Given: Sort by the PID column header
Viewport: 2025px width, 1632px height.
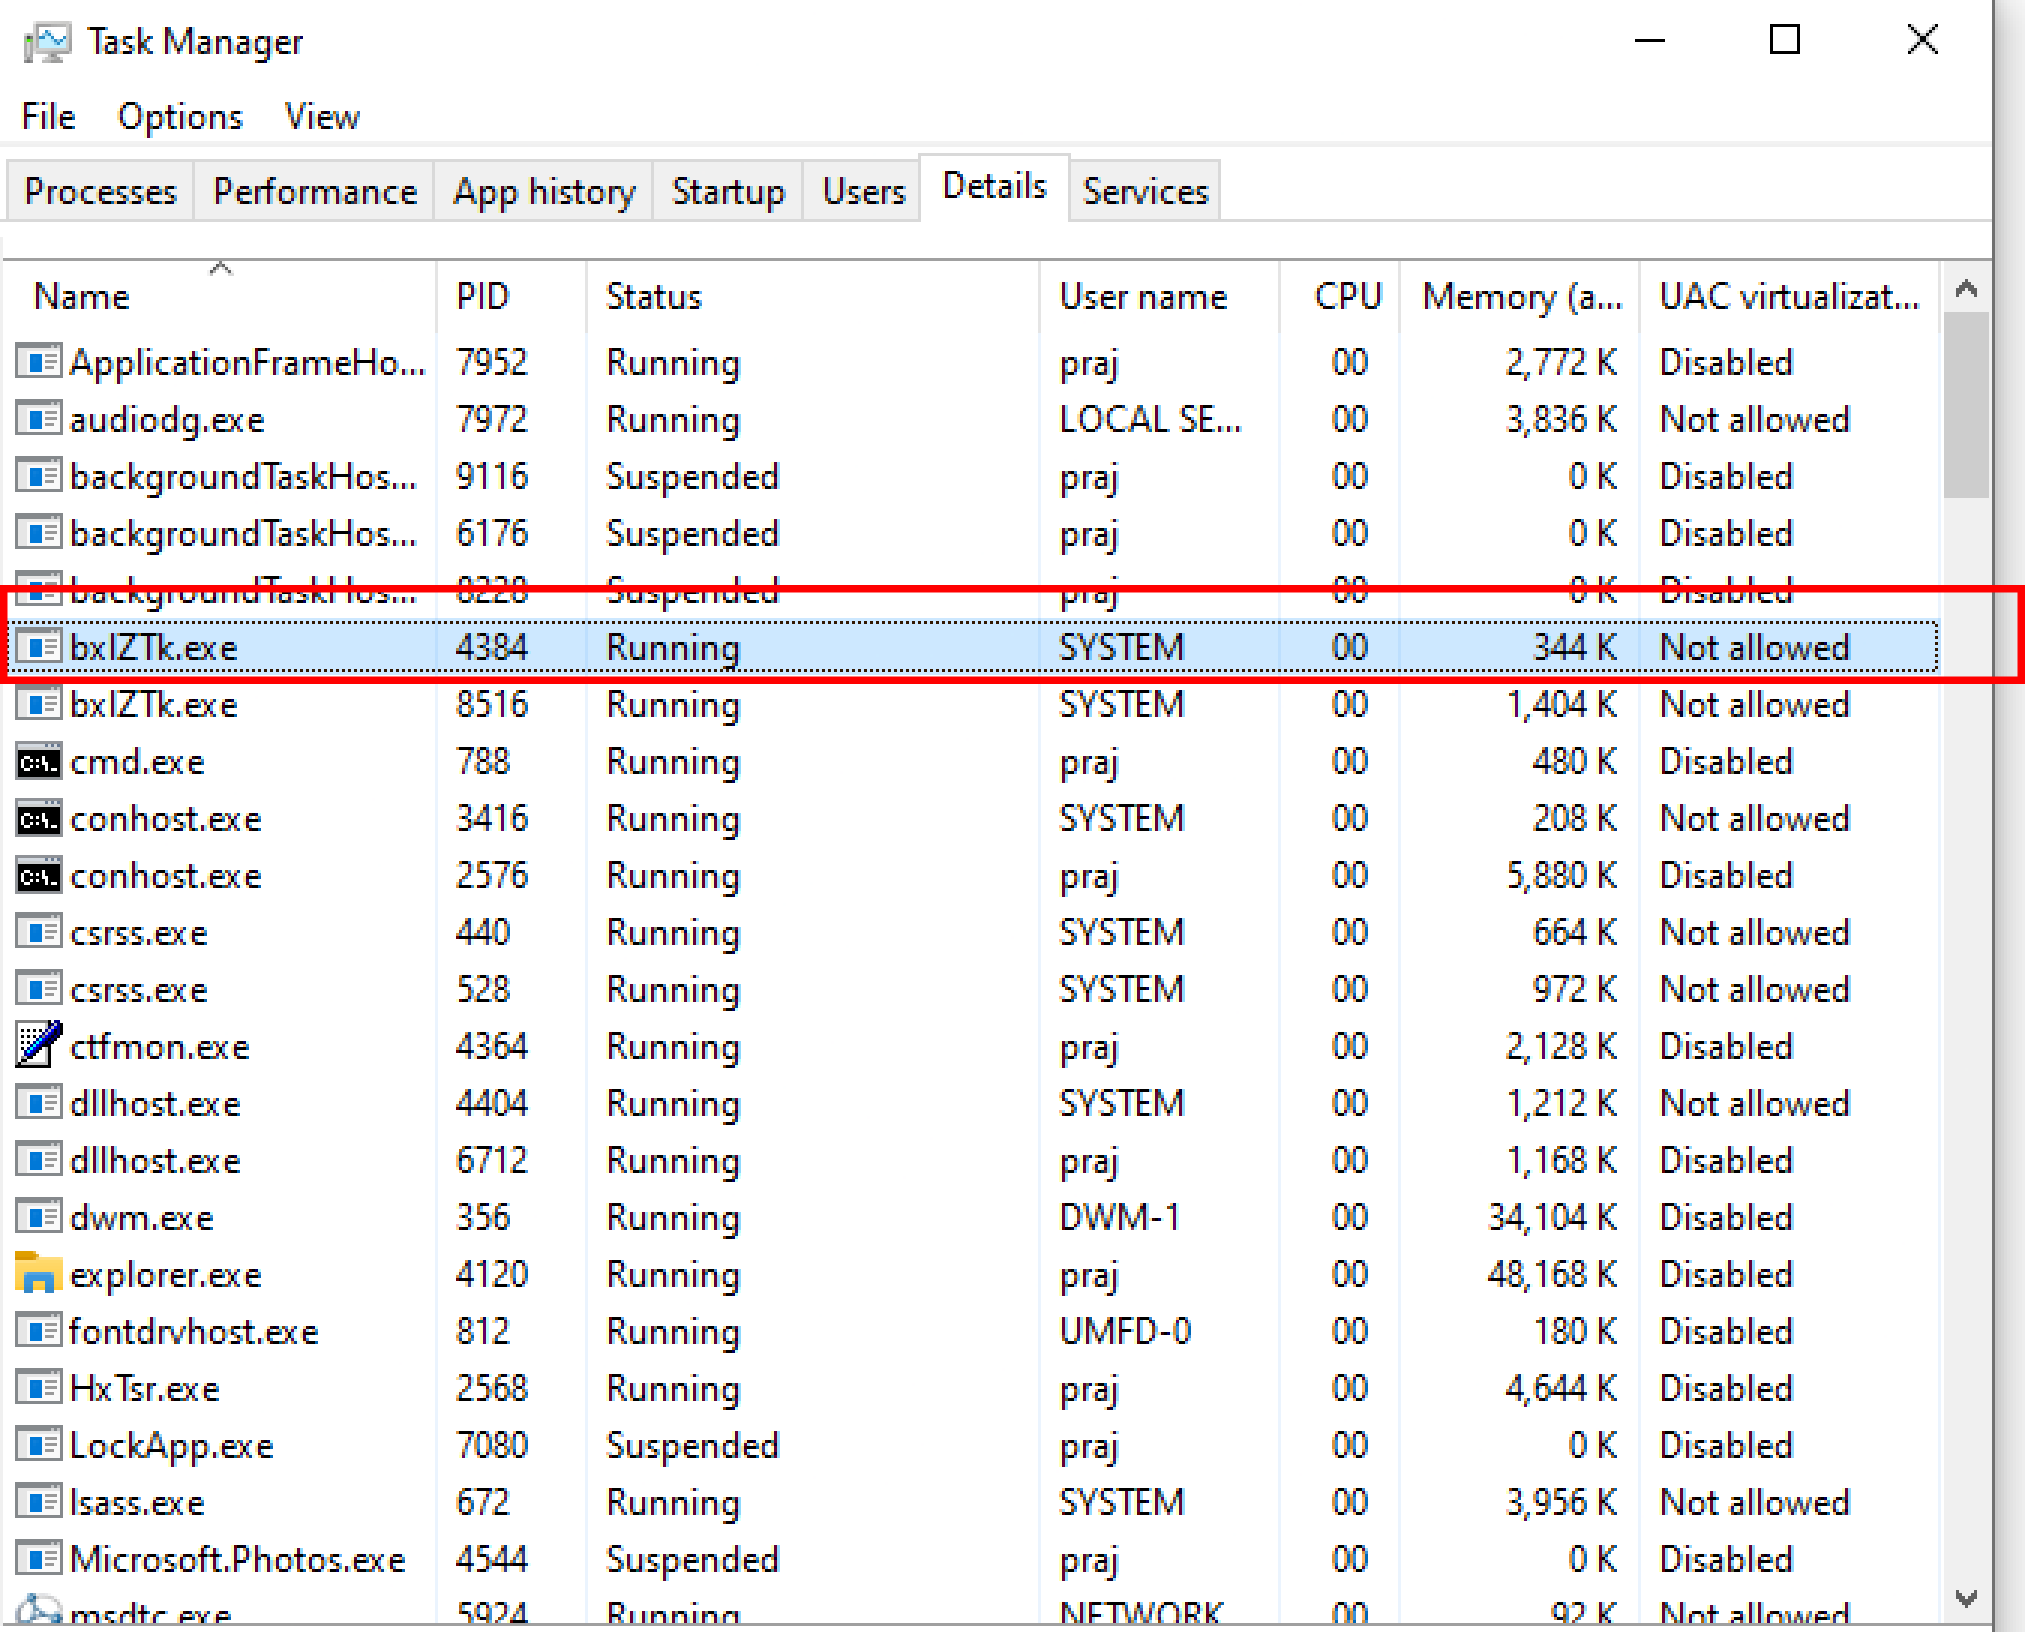Looking at the screenshot, I should point(512,296).
